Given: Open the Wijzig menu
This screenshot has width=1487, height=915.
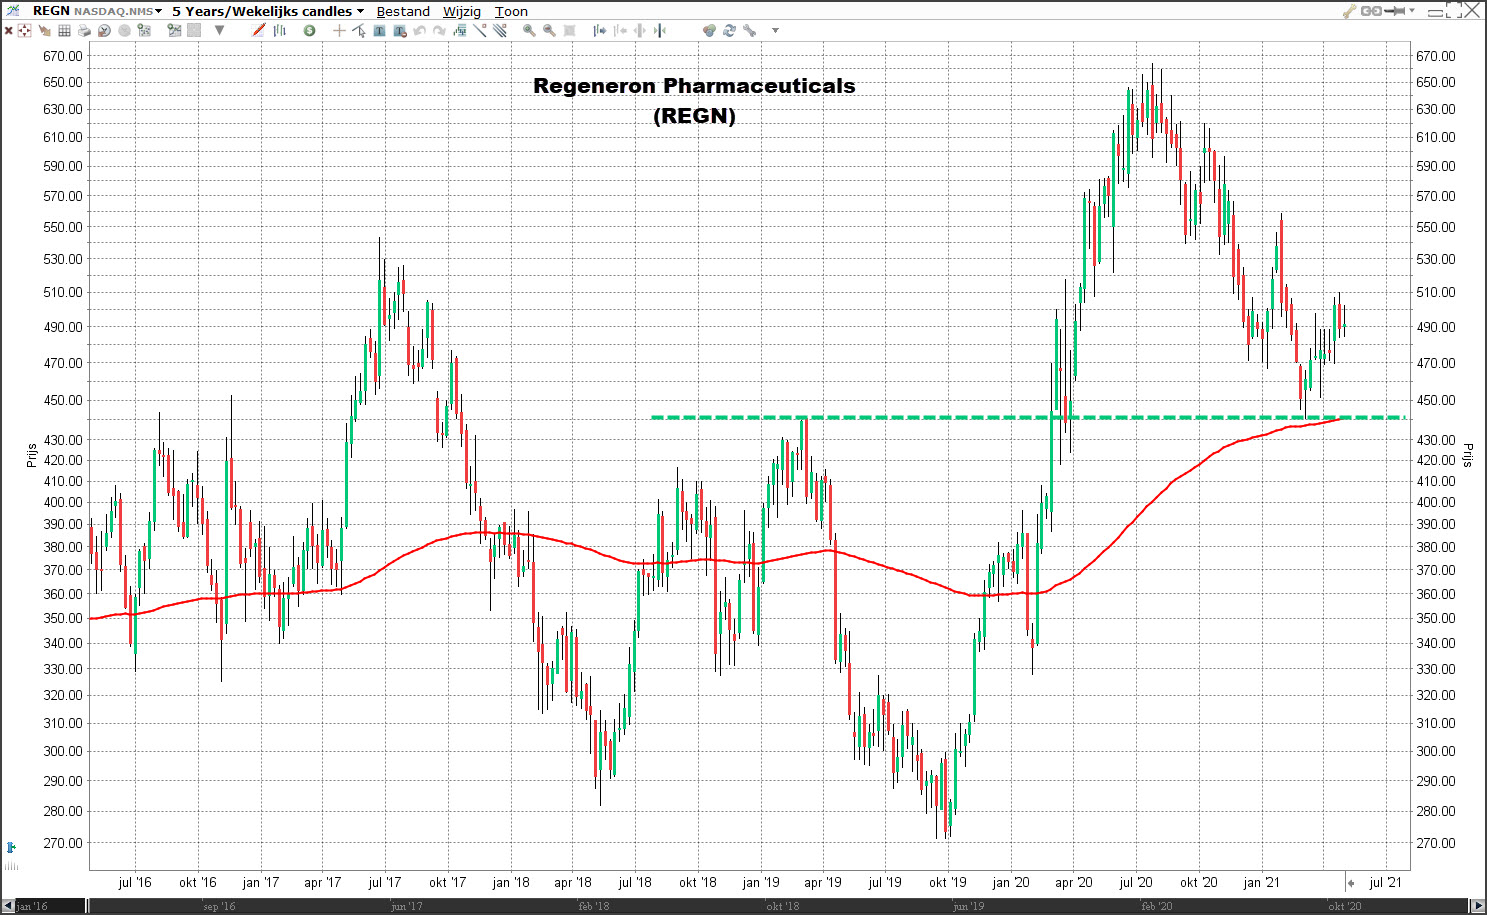Looking at the screenshot, I should pyautogui.click(x=462, y=12).
